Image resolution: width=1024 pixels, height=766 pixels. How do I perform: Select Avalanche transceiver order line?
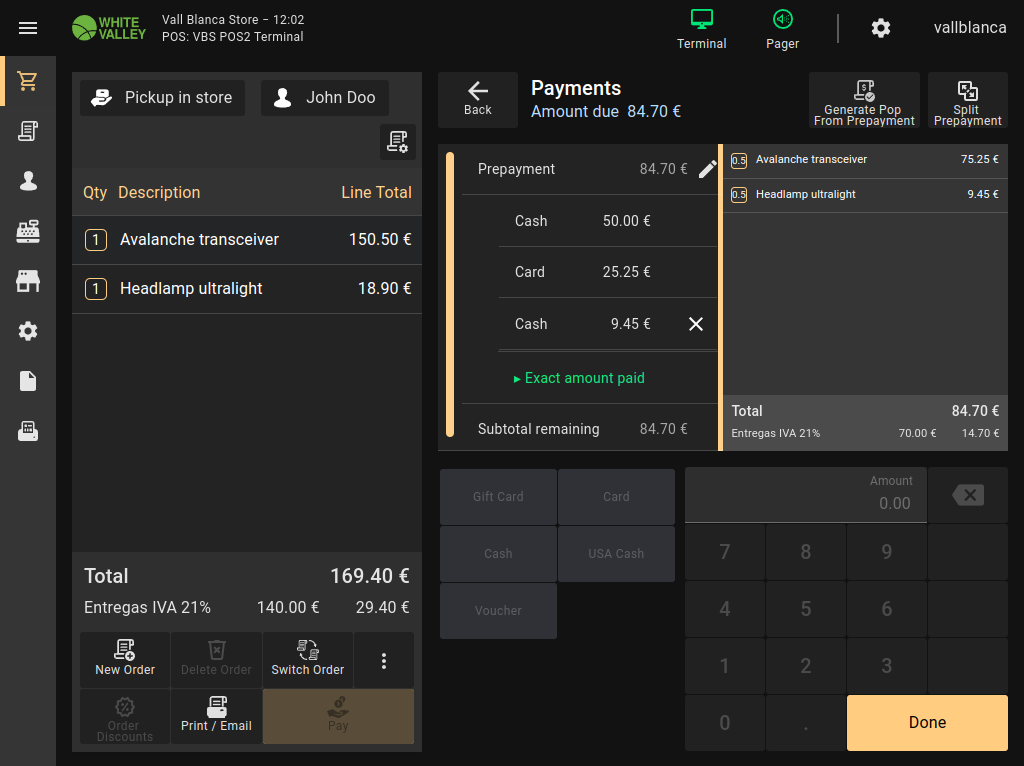pyautogui.click(x=247, y=240)
